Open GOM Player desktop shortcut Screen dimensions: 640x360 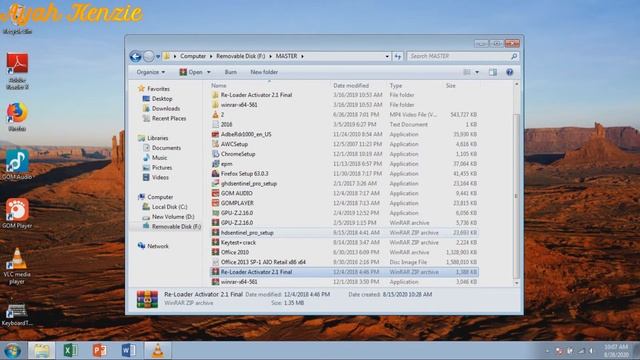(17, 213)
